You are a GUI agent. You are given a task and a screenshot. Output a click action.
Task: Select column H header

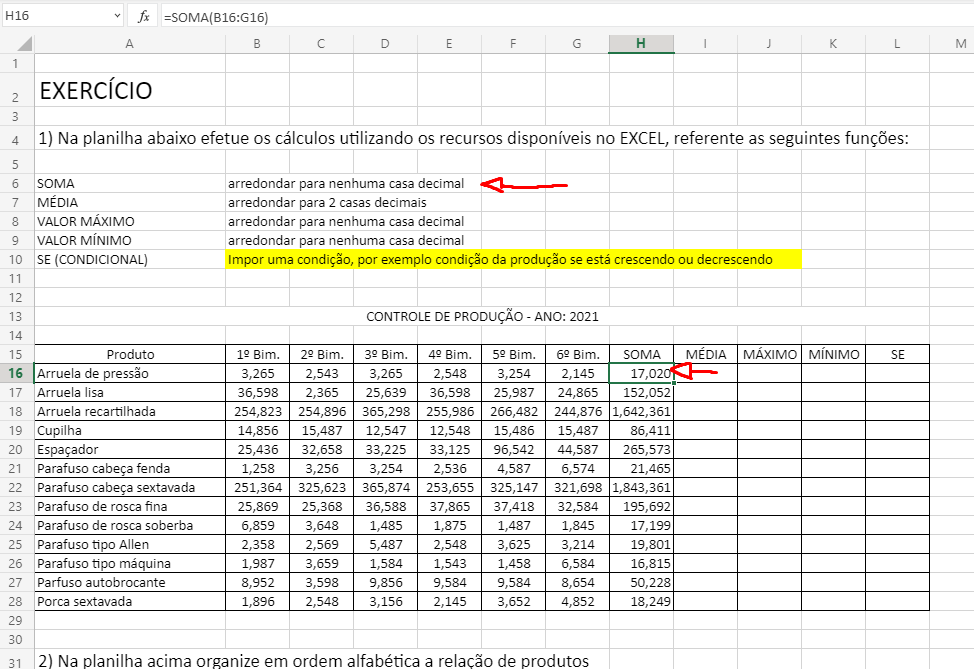pos(641,43)
